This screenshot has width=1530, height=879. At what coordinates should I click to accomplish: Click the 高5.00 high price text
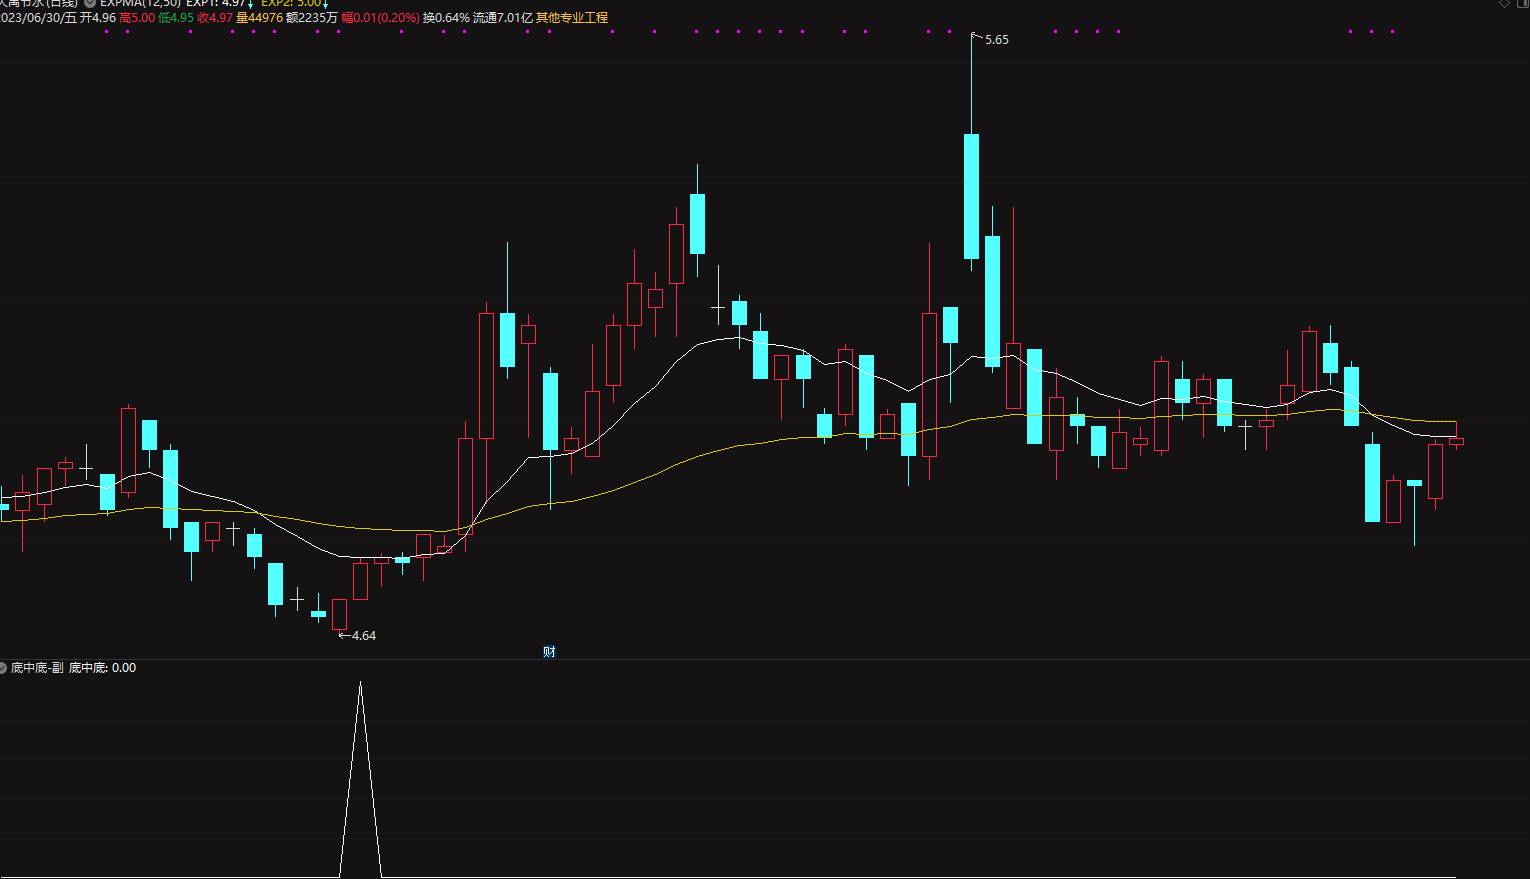pos(137,18)
